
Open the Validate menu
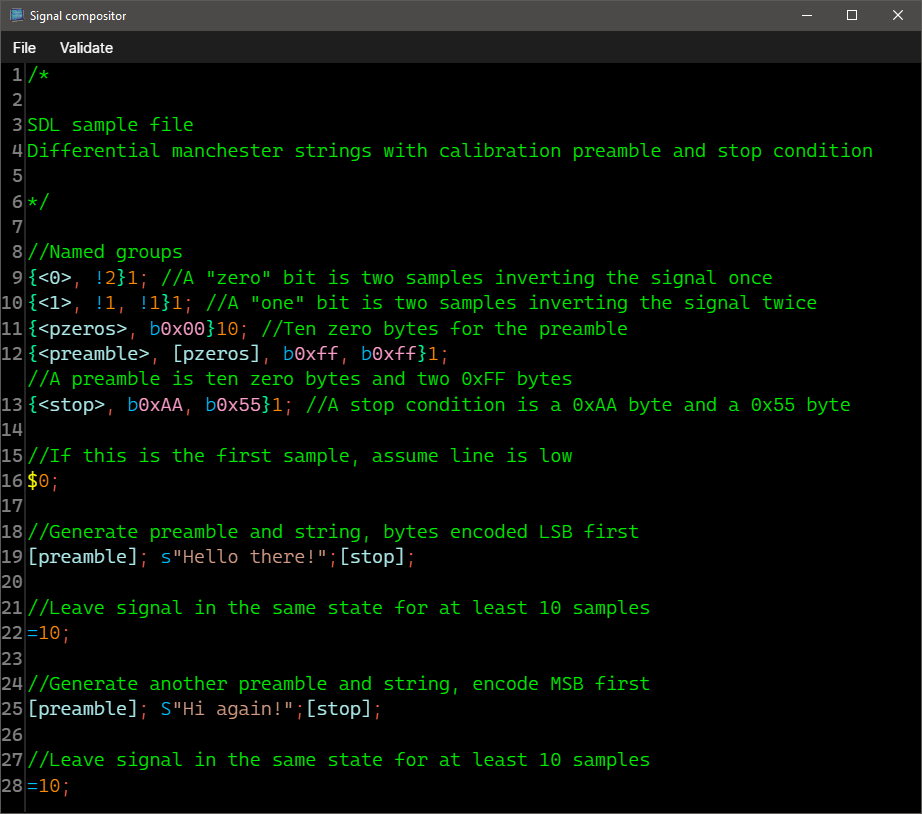(x=86, y=48)
